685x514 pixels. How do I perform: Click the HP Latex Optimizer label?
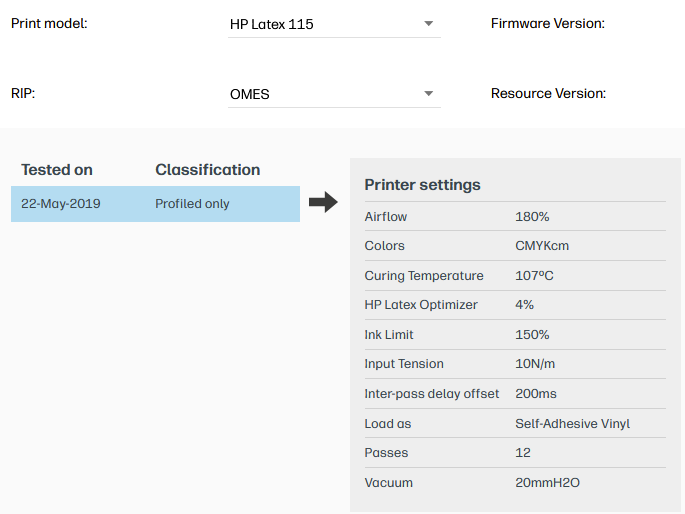tap(421, 305)
